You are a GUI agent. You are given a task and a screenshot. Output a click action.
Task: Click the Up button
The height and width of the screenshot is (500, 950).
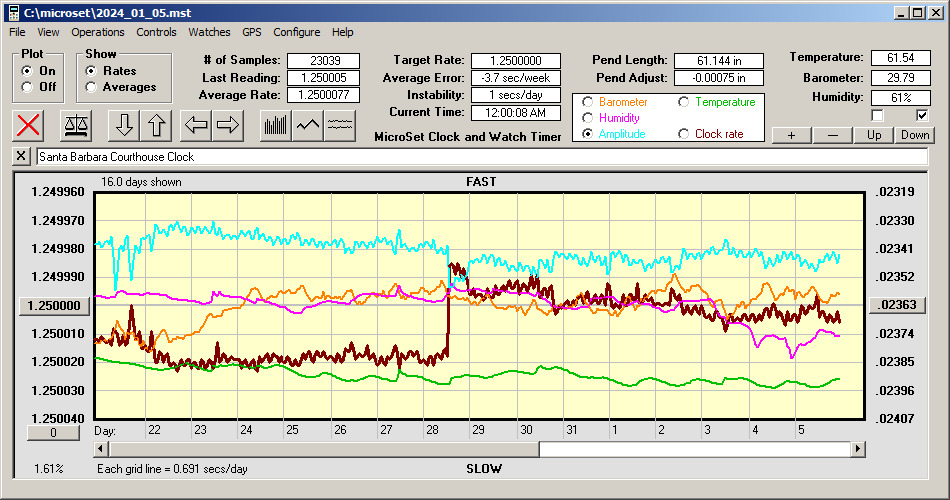[874, 135]
